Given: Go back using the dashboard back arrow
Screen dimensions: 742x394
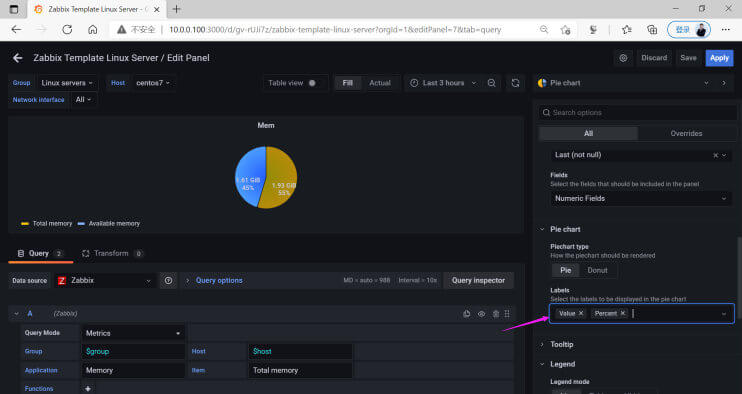Looking at the screenshot, I should coord(18,58).
